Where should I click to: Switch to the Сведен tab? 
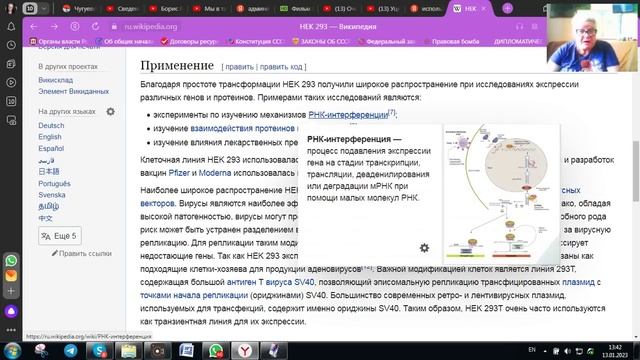[x=122, y=8]
